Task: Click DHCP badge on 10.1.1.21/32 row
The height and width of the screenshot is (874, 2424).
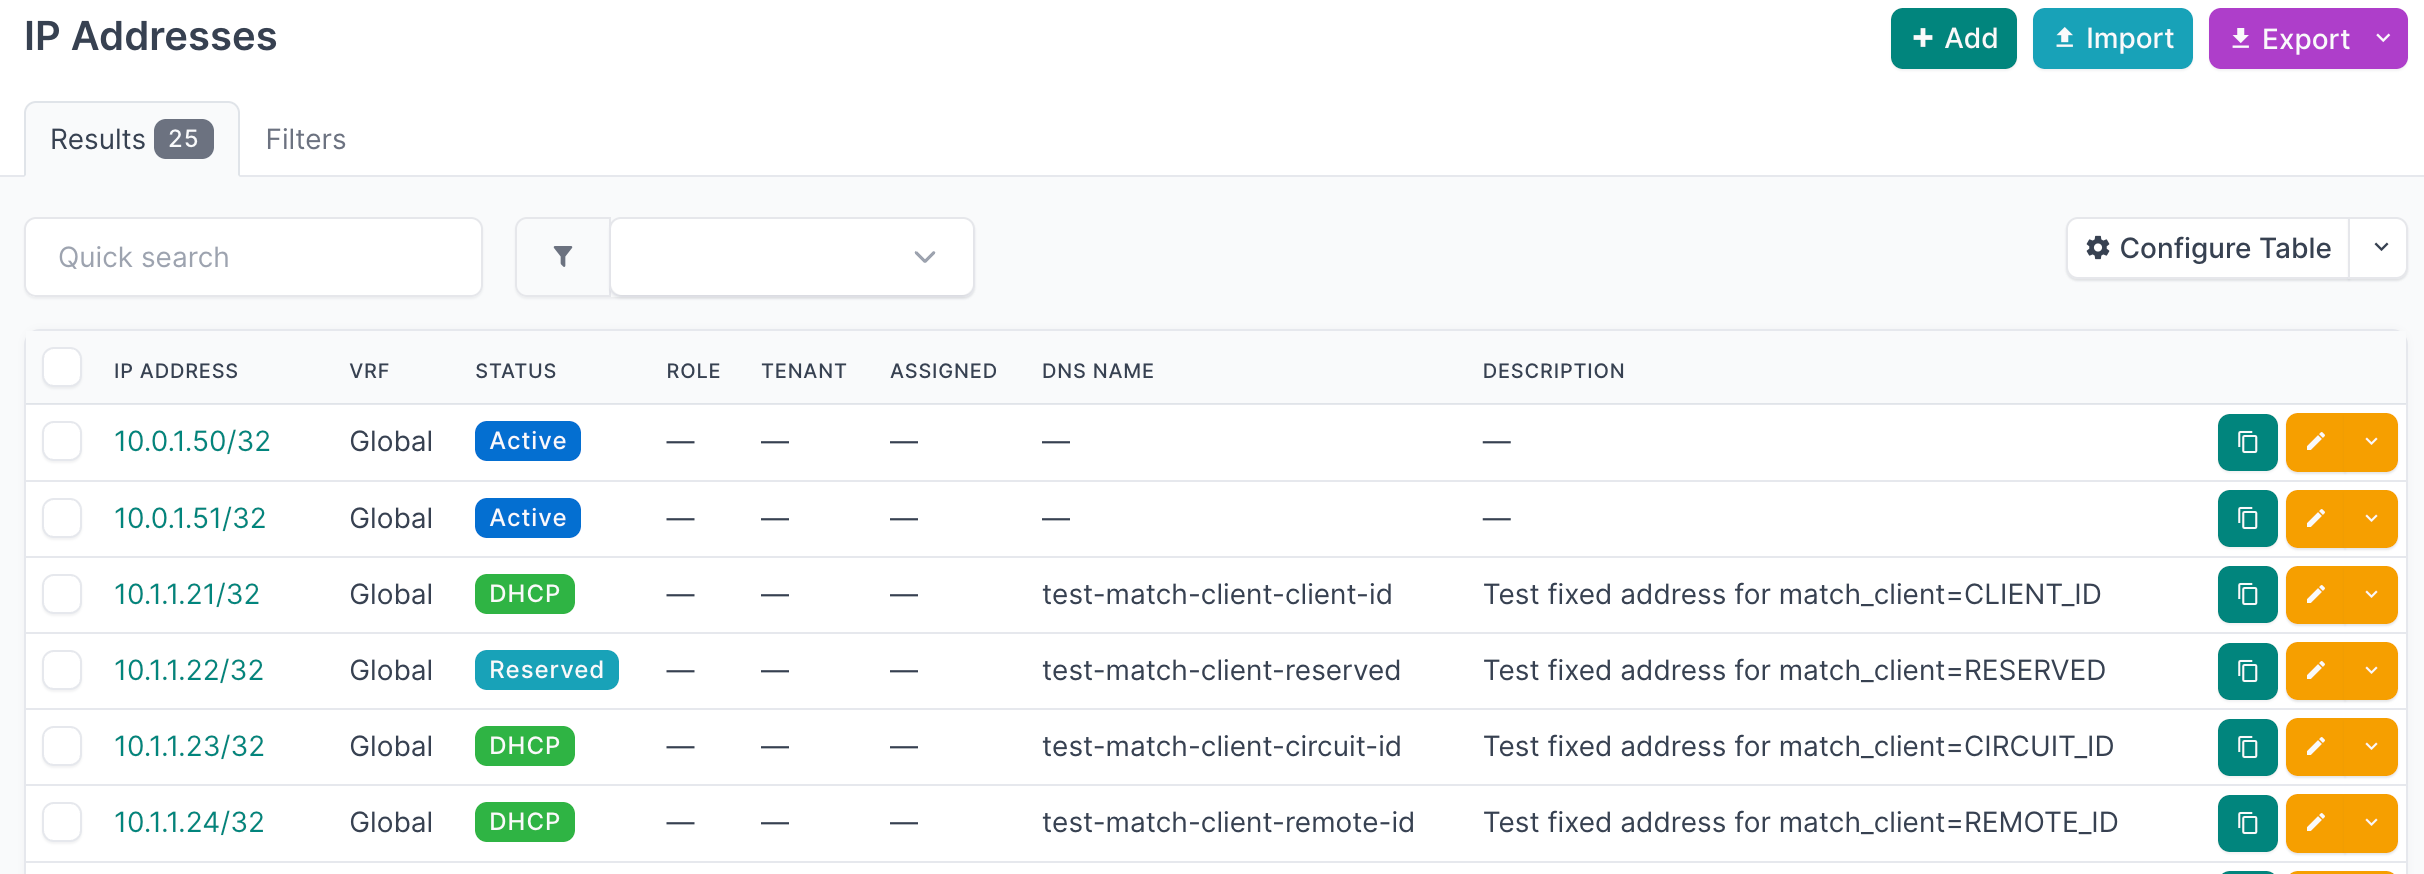Action: point(525,594)
